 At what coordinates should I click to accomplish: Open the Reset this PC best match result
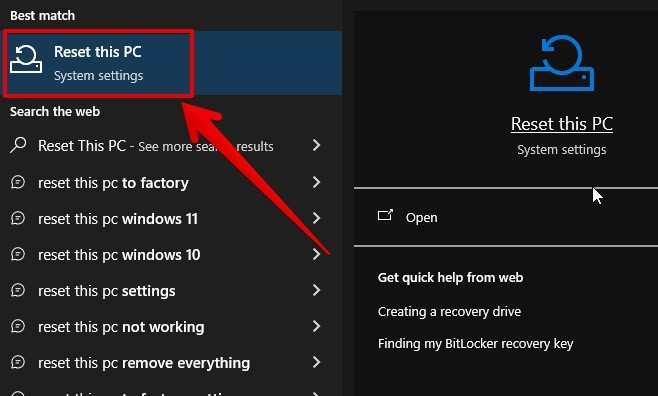[171, 63]
